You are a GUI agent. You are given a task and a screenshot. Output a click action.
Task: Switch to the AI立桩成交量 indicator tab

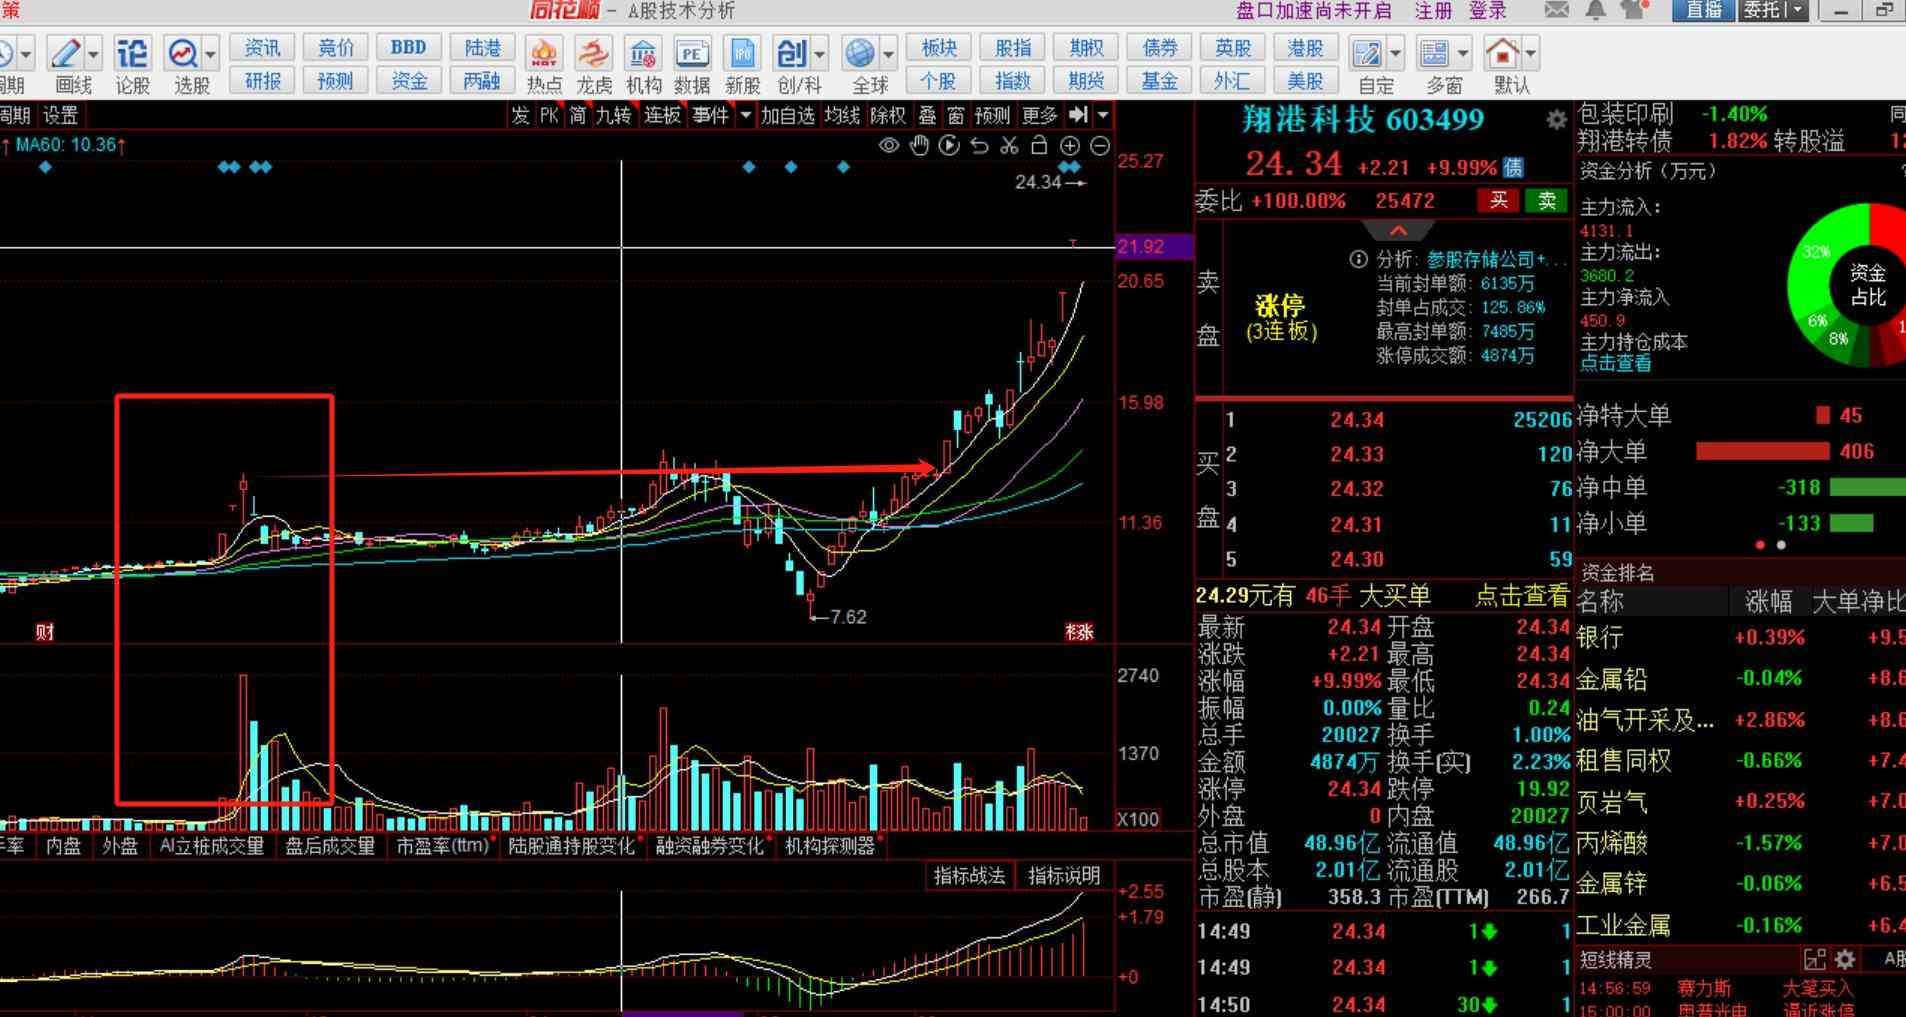coord(212,846)
